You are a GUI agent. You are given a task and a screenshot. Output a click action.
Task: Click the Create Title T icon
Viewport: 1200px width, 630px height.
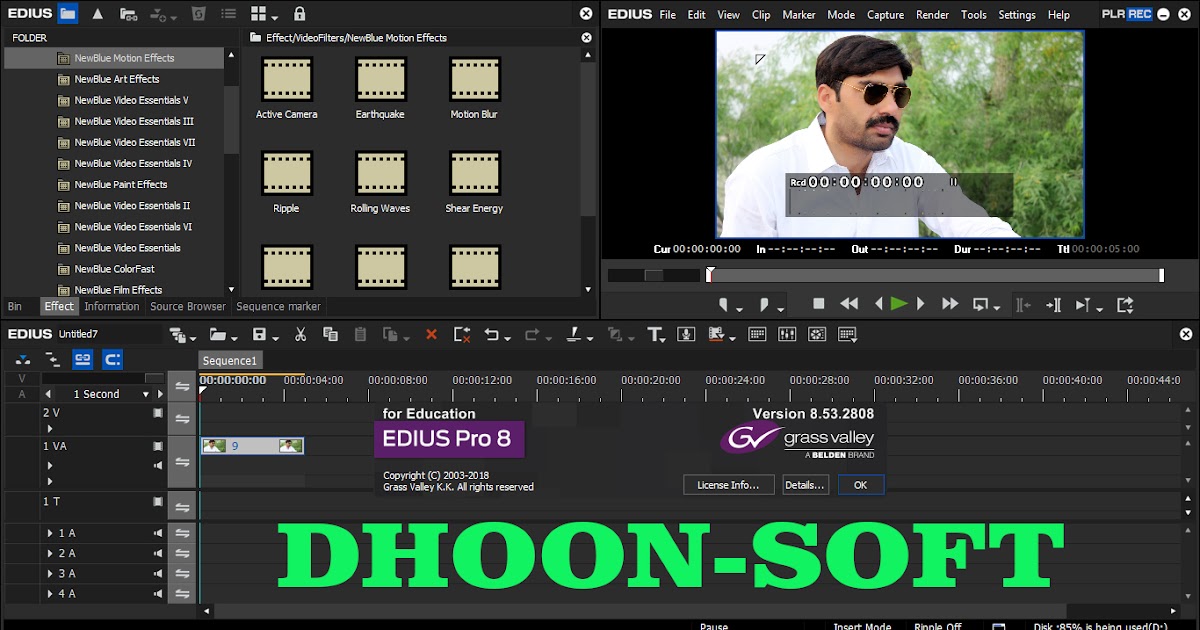tap(656, 334)
